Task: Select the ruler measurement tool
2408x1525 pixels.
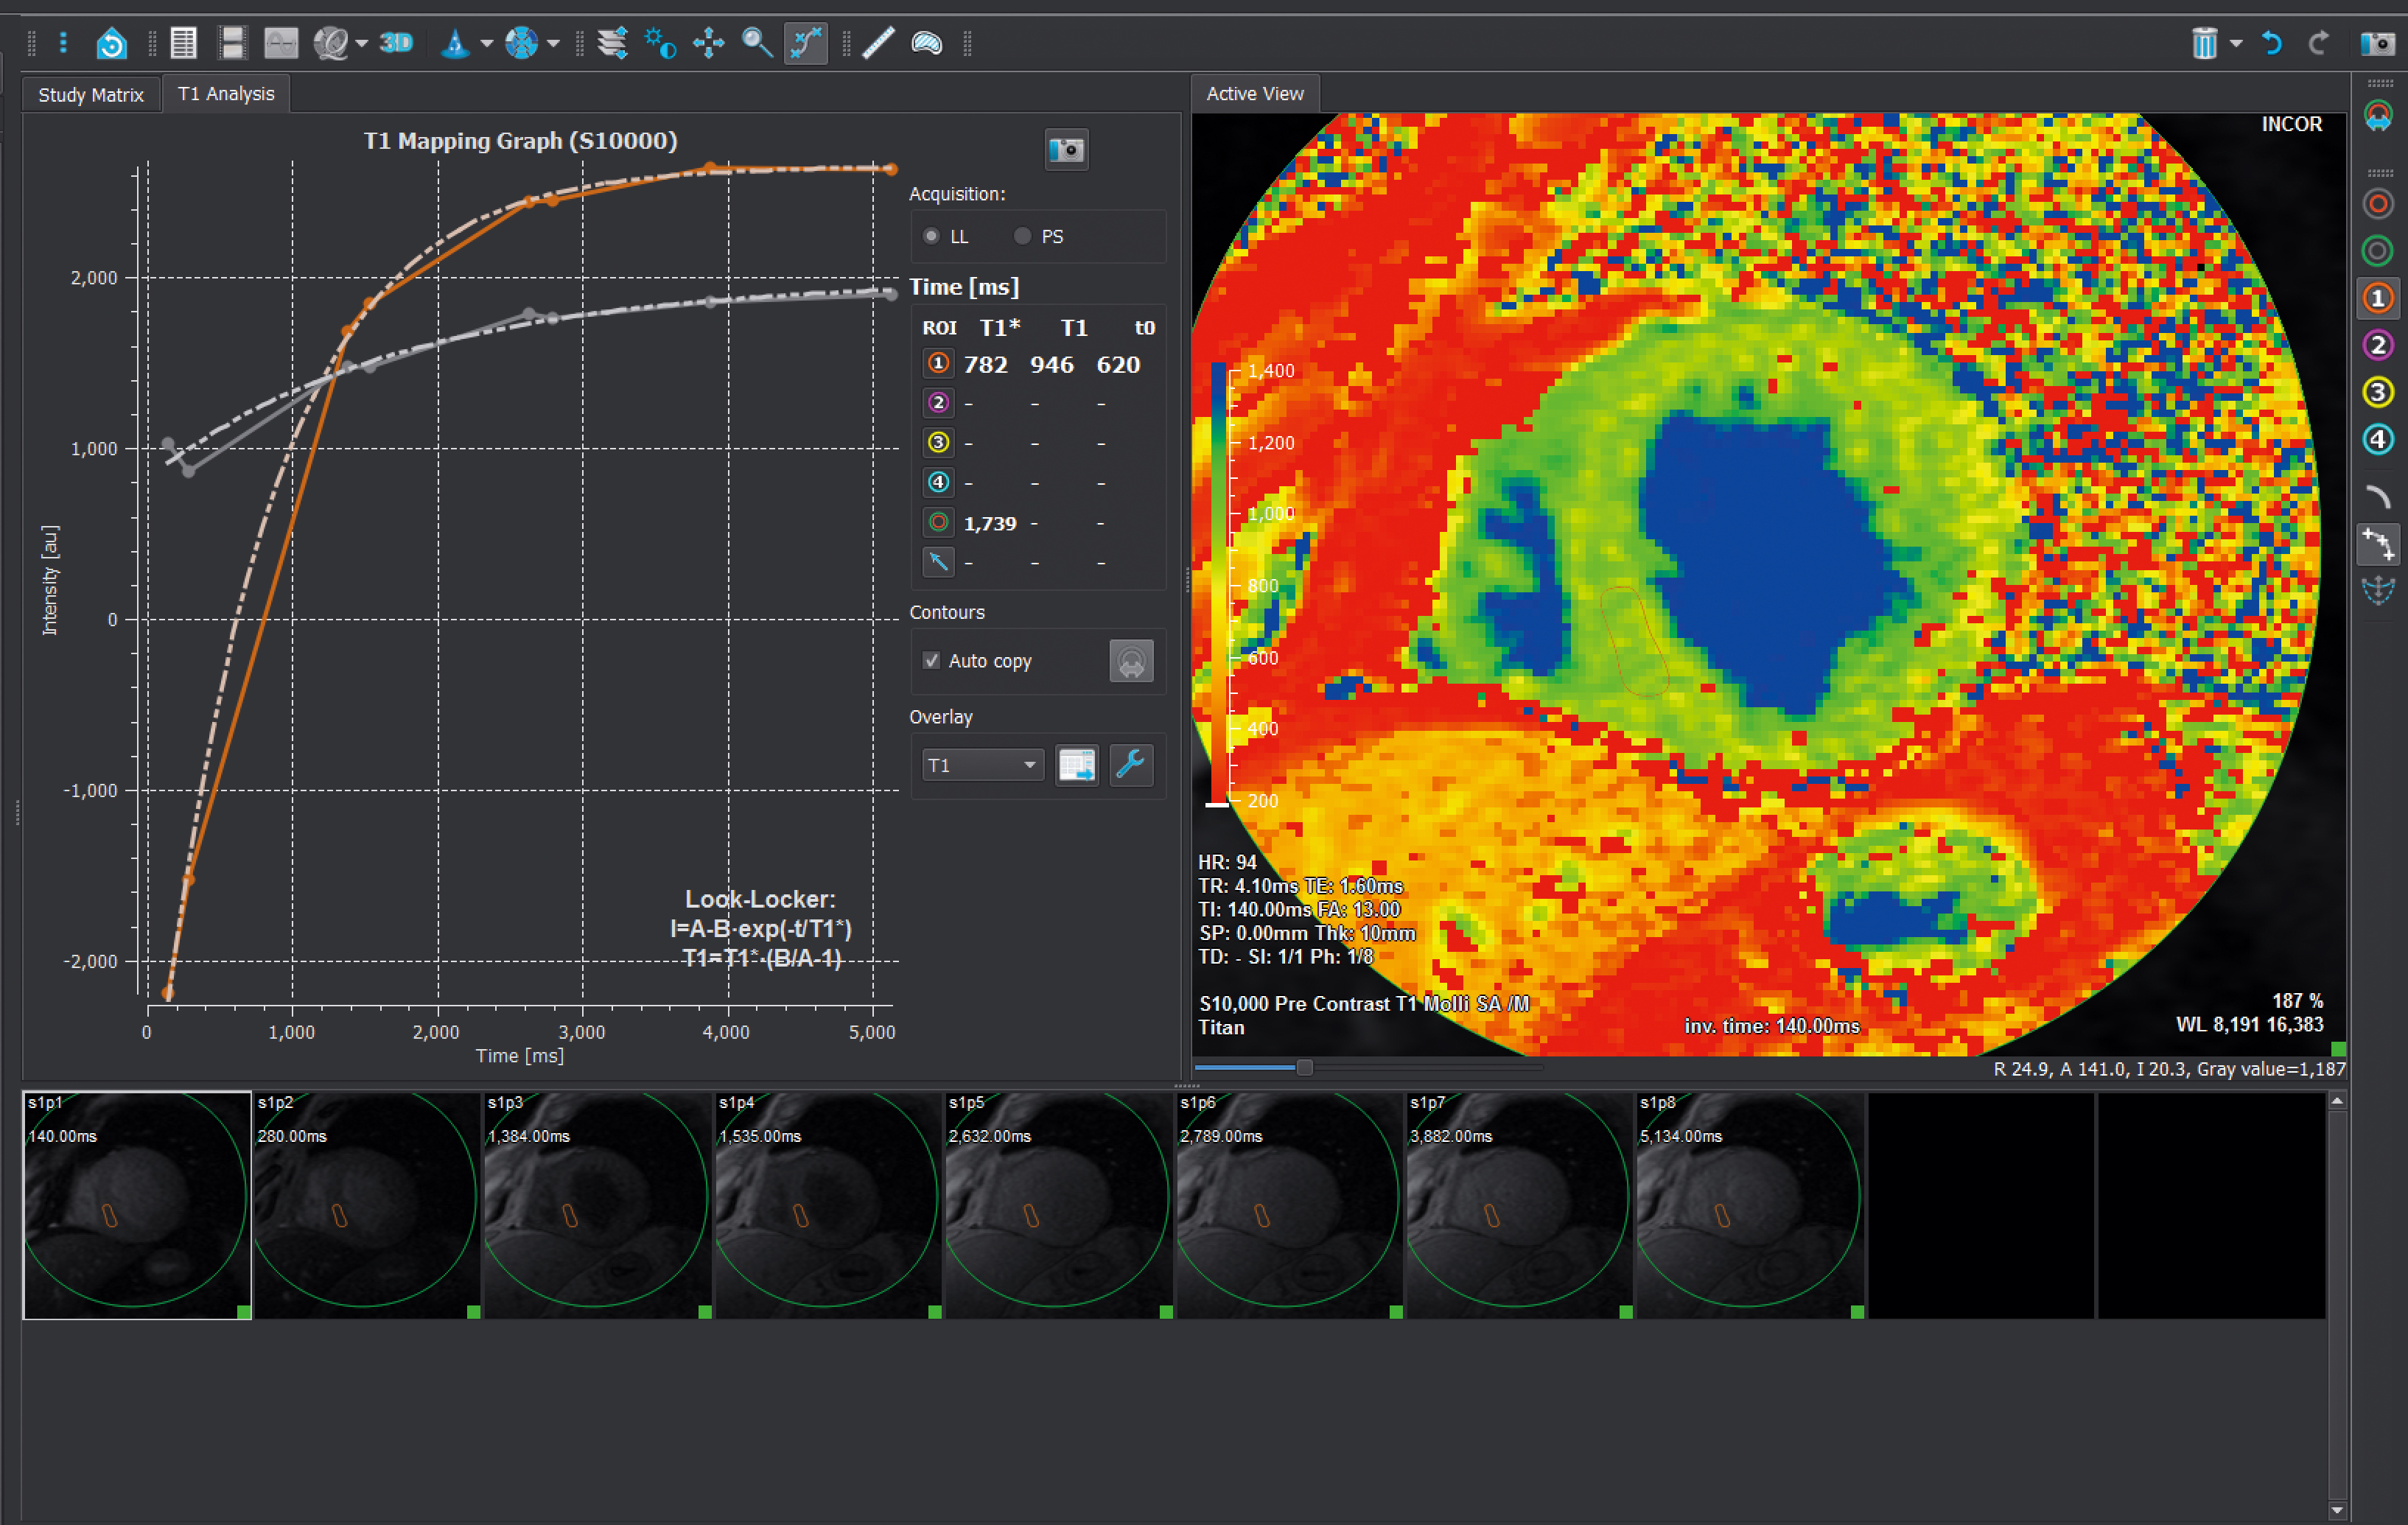Action: click(878, 43)
